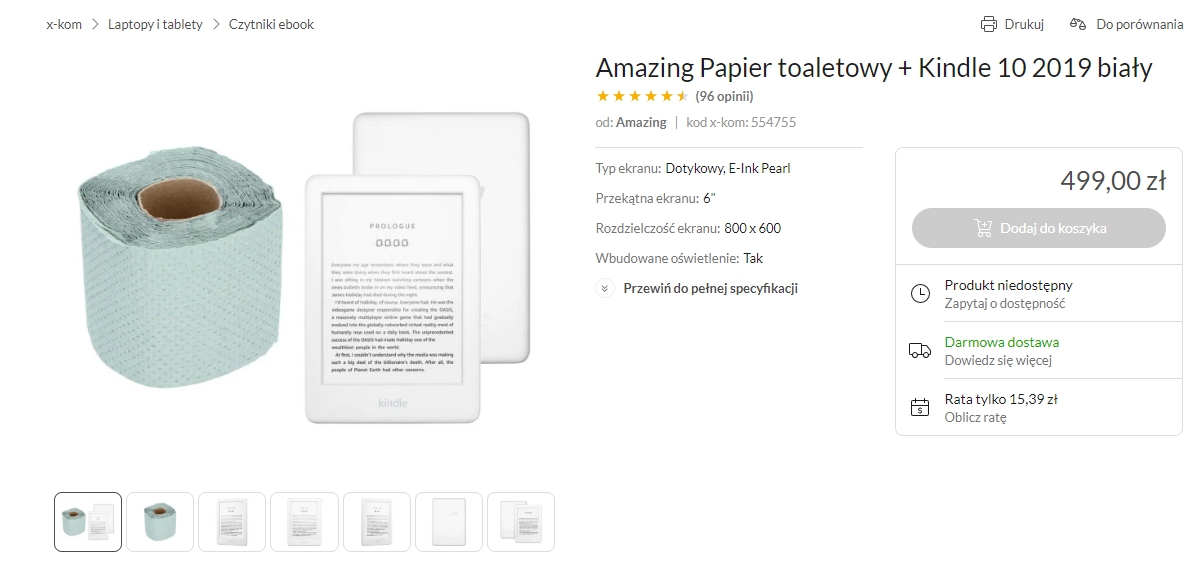The width and height of the screenshot is (1204, 567).
Task: Select the toilet paper roll thumbnail
Action: [x=160, y=522]
